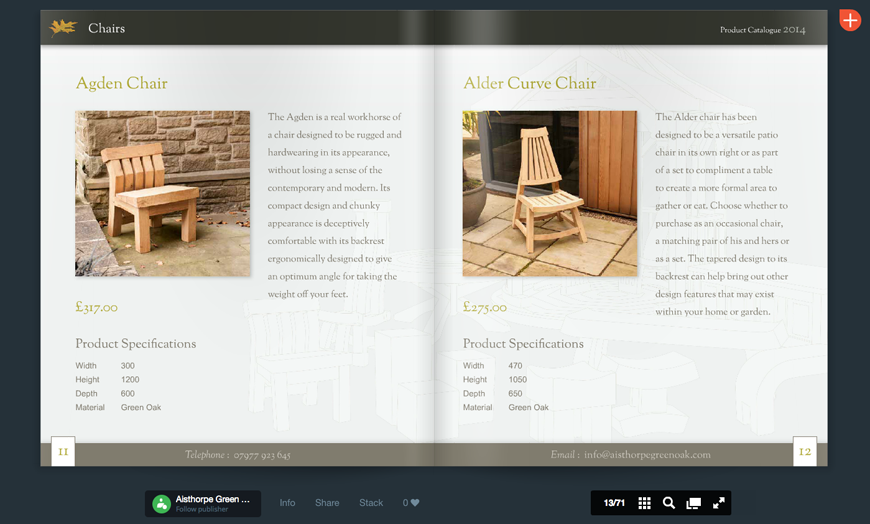Click the green publisher avatar icon
The image size is (870, 524).
tap(161, 503)
